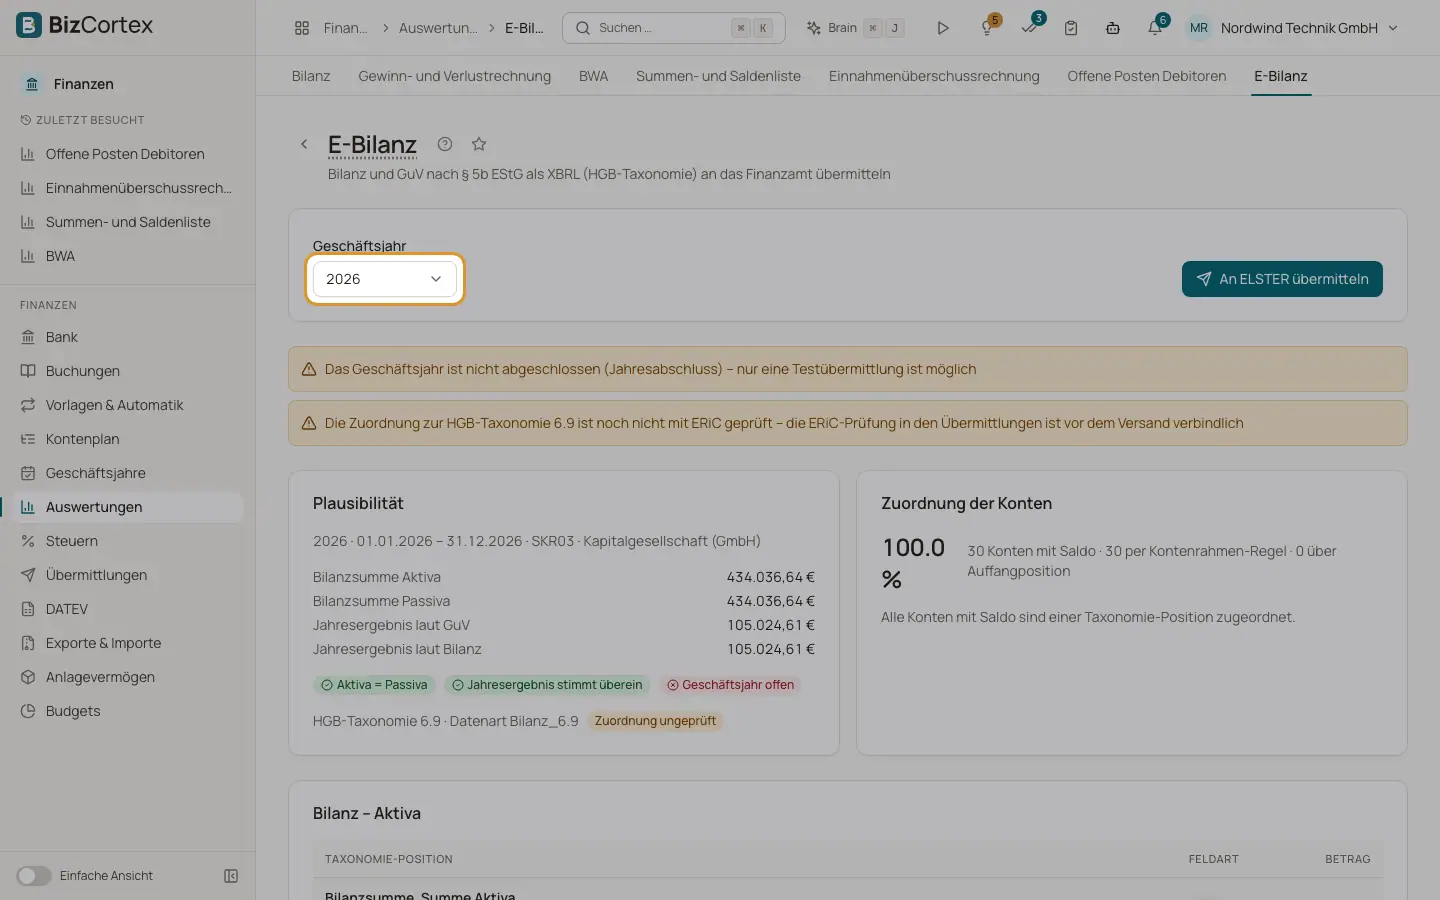Click the Finanzen module header in sidebar
Screen dimensions: 1440x900
click(x=83, y=84)
